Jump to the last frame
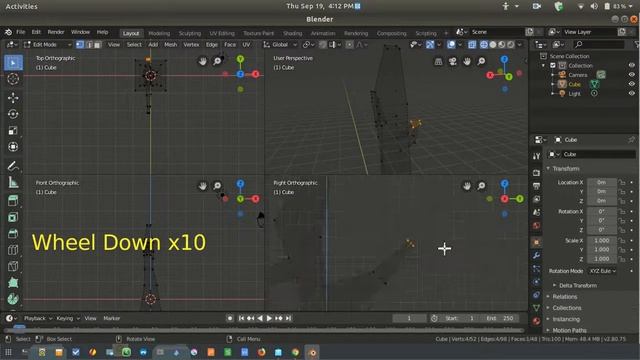This screenshot has width=640, height=360. 289,318
